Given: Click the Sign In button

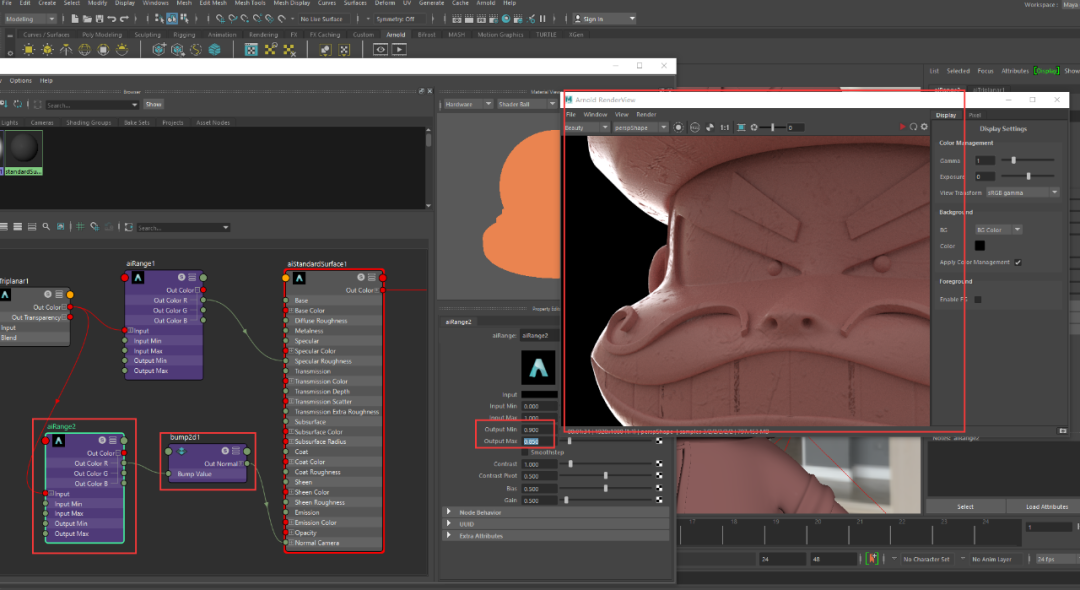Looking at the screenshot, I should 605,19.
